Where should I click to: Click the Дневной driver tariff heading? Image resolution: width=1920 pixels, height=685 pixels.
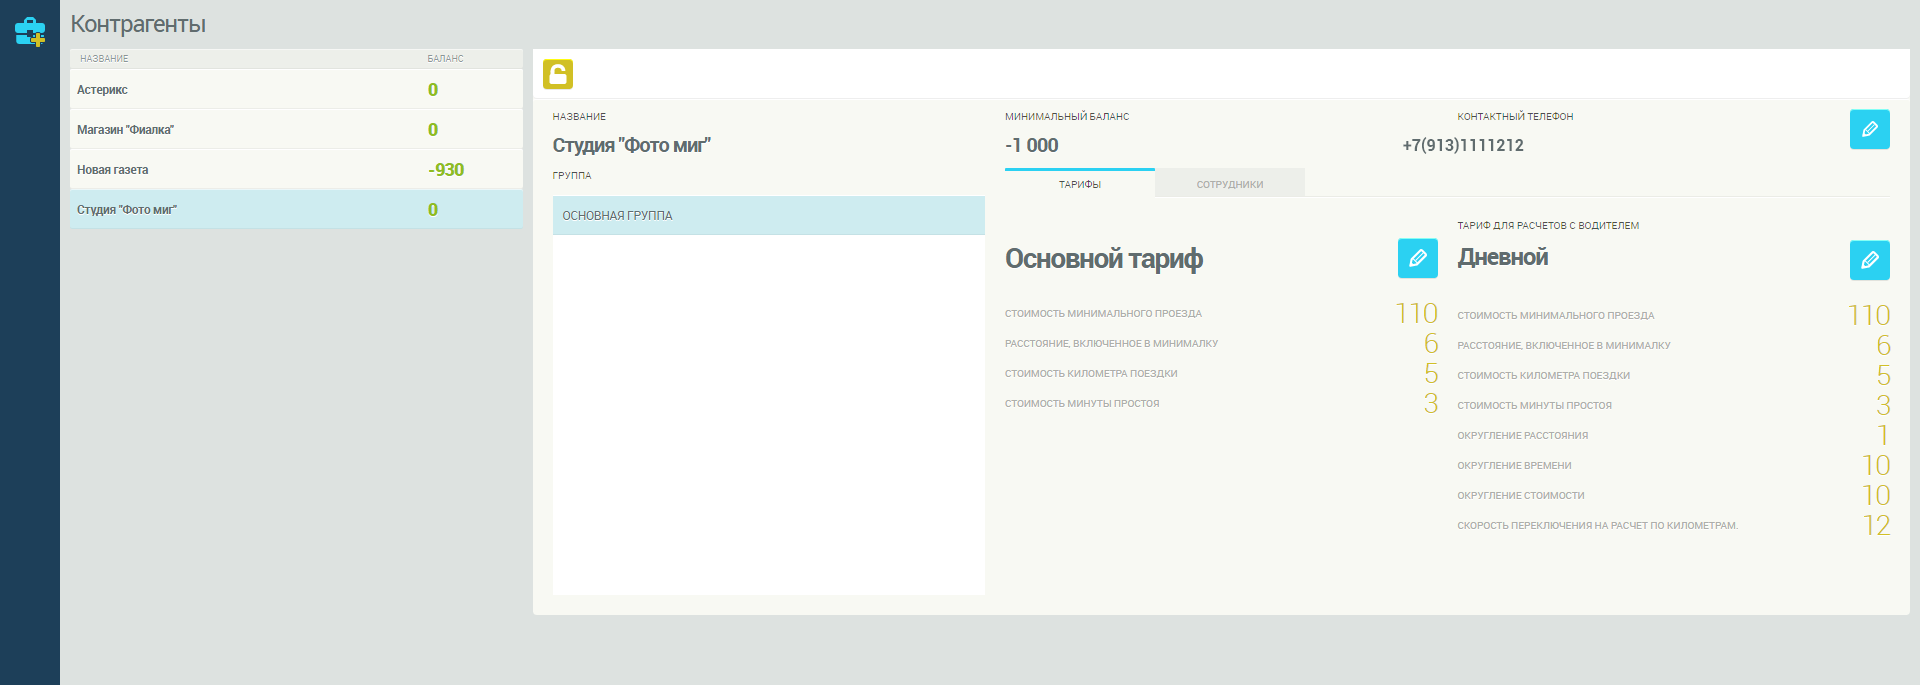point(1502,258)
